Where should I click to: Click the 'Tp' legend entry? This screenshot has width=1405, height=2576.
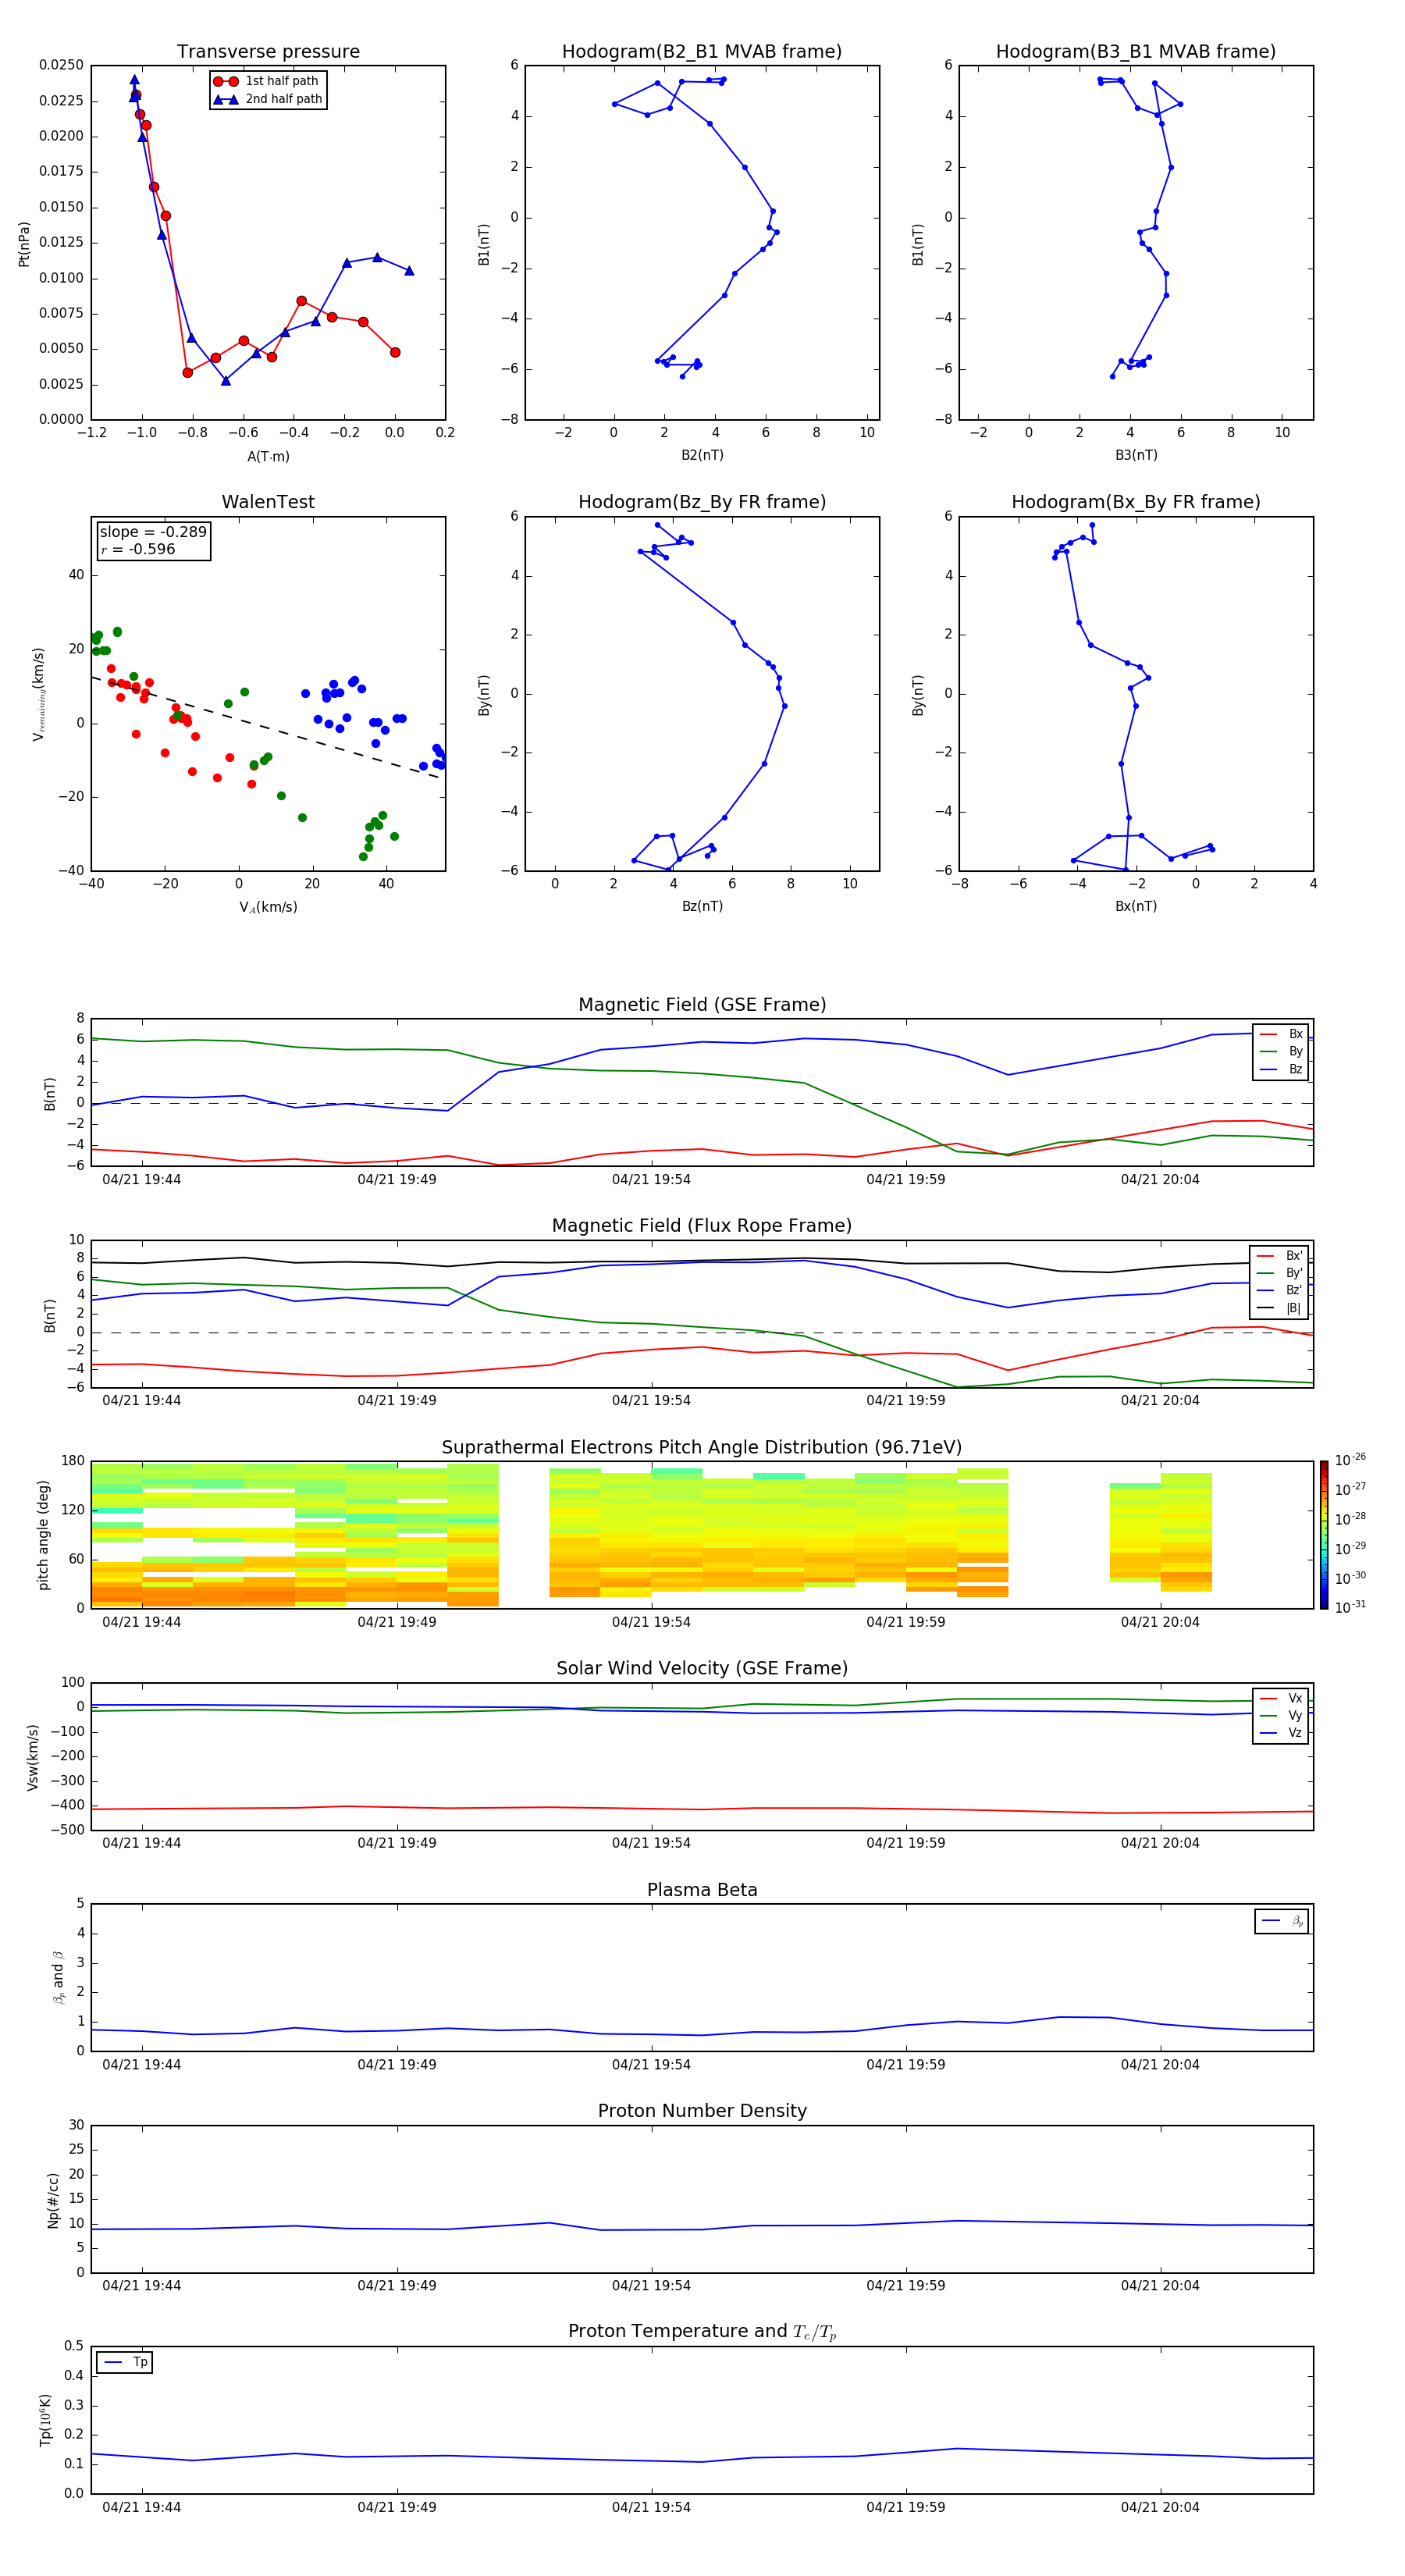(x=125, y=2362)
